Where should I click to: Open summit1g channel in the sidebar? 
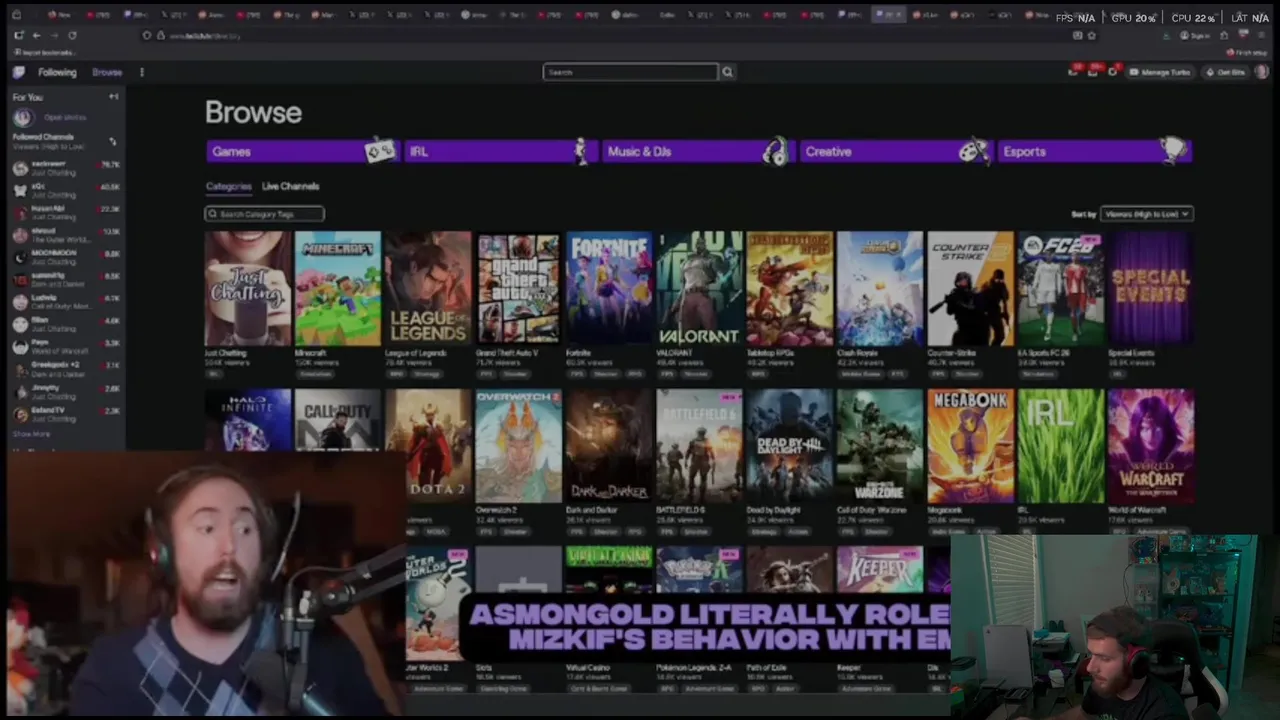(65, 279)
